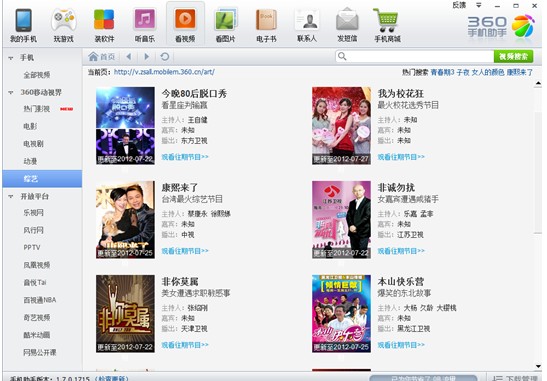The height and width of the screenshot is (381, 547).
Task: Refresh the current video page
Action: (x=165, y=57)
